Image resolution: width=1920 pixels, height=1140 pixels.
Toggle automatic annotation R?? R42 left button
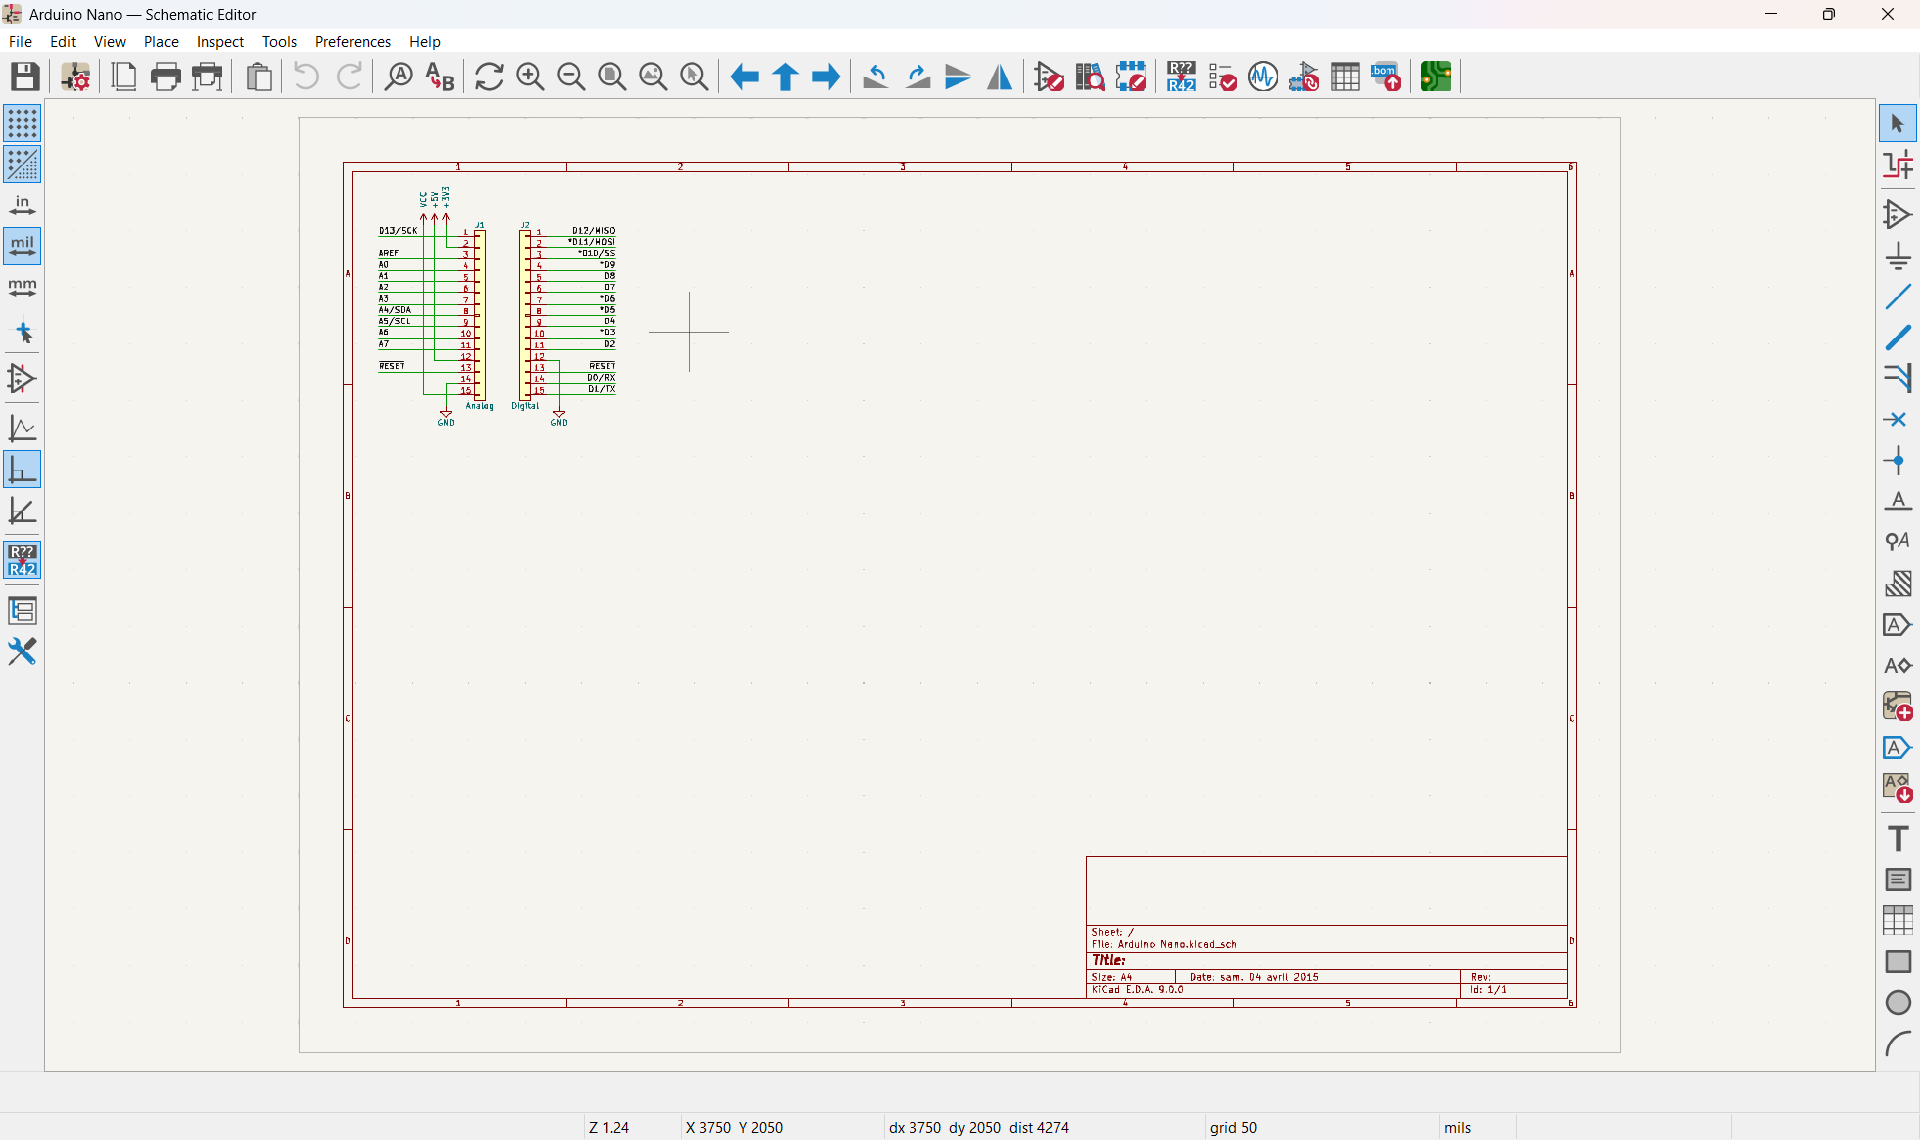(x=22, y=560)
